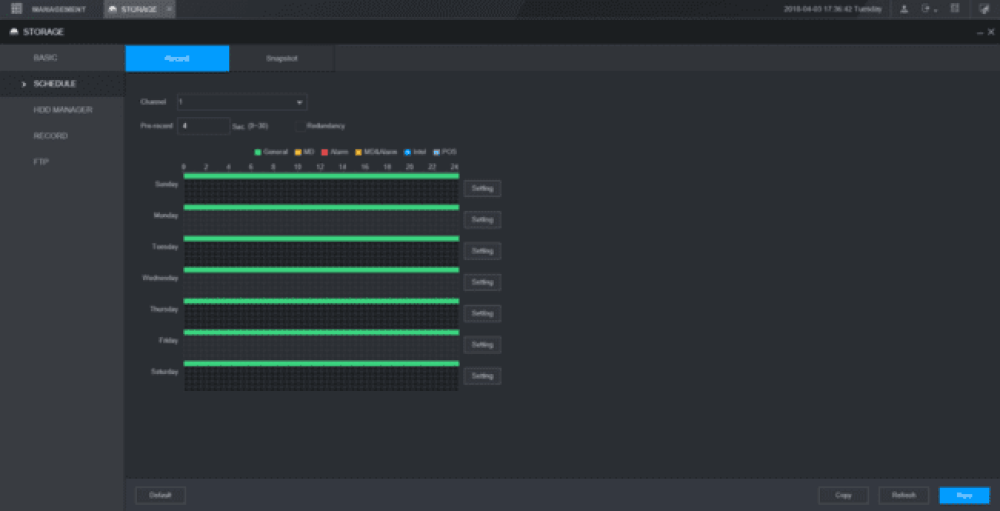Click the Default button
Image resolution: width=1000 pixels, height=511 pixels.
160,495
